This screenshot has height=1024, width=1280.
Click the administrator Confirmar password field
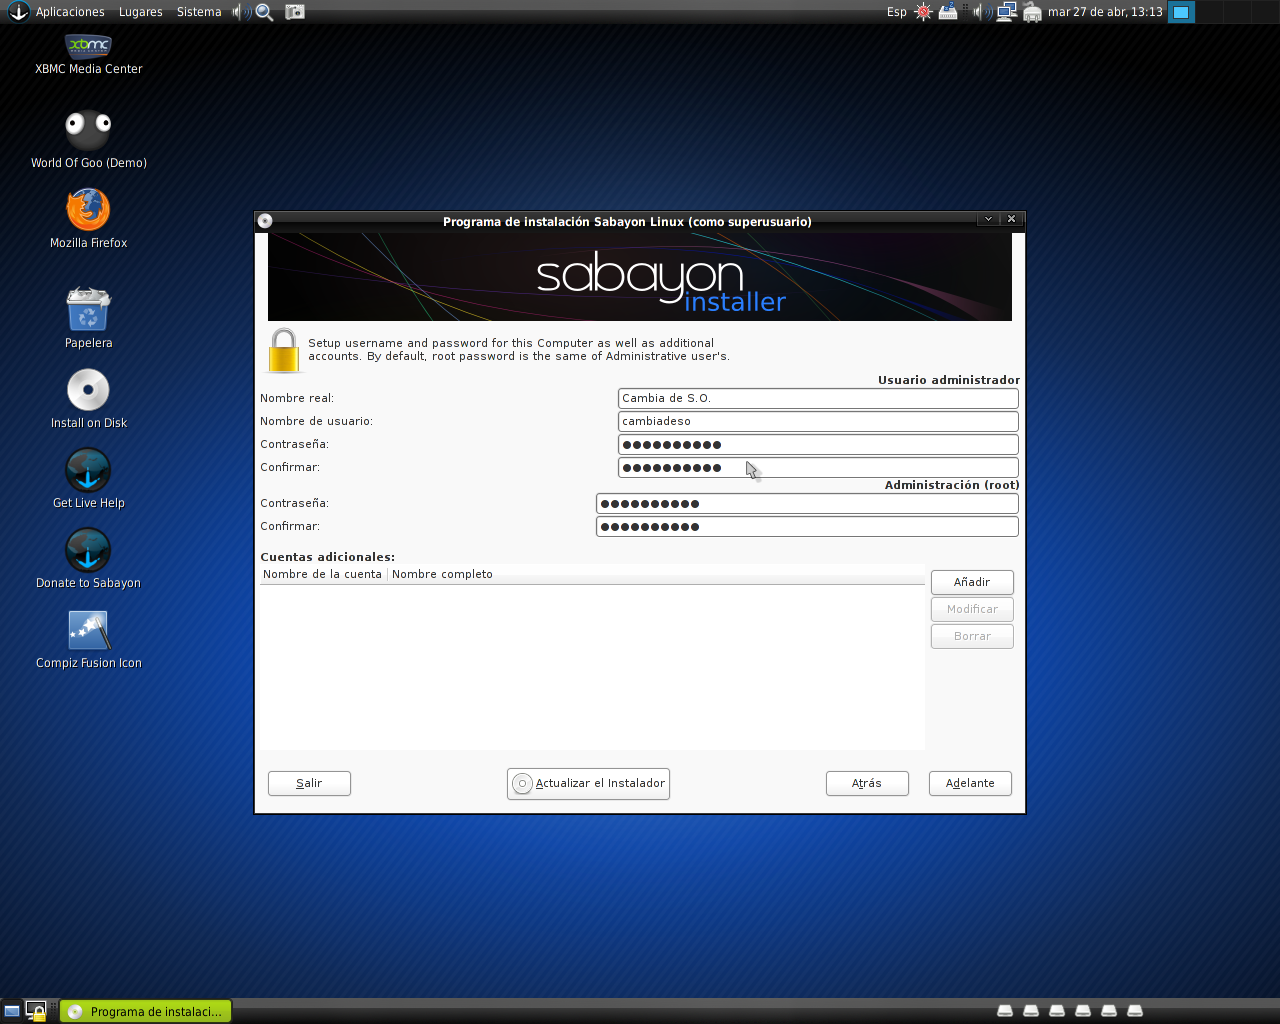coord(818,467)
